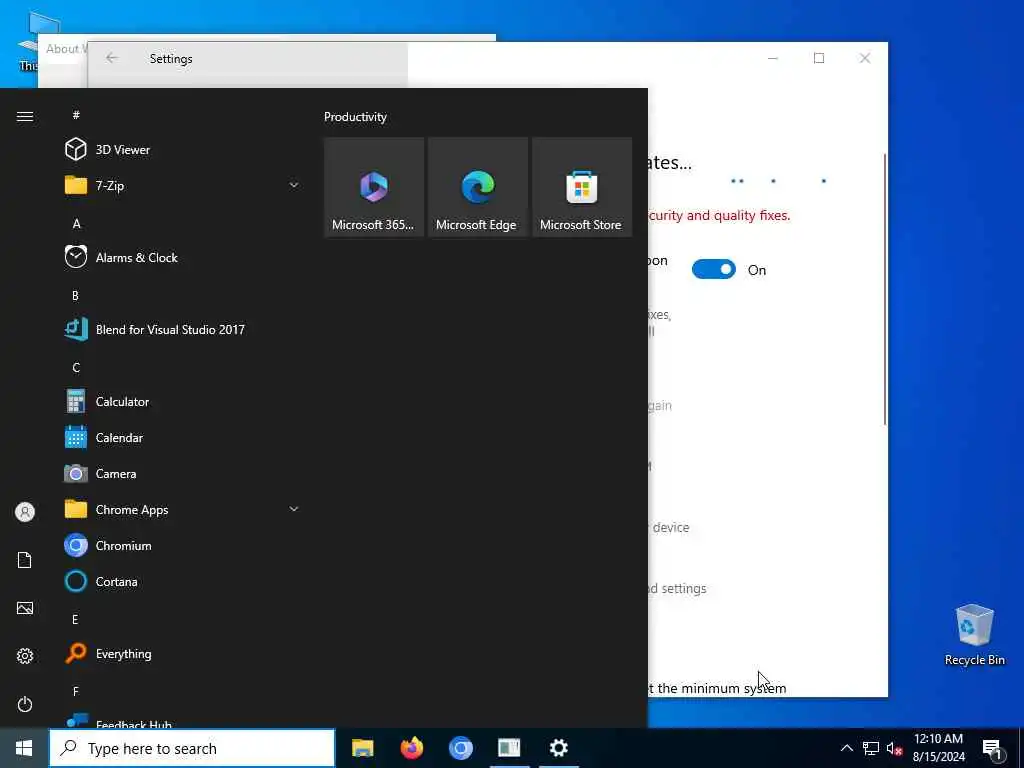Click the Windows Start button

(24, 748)
